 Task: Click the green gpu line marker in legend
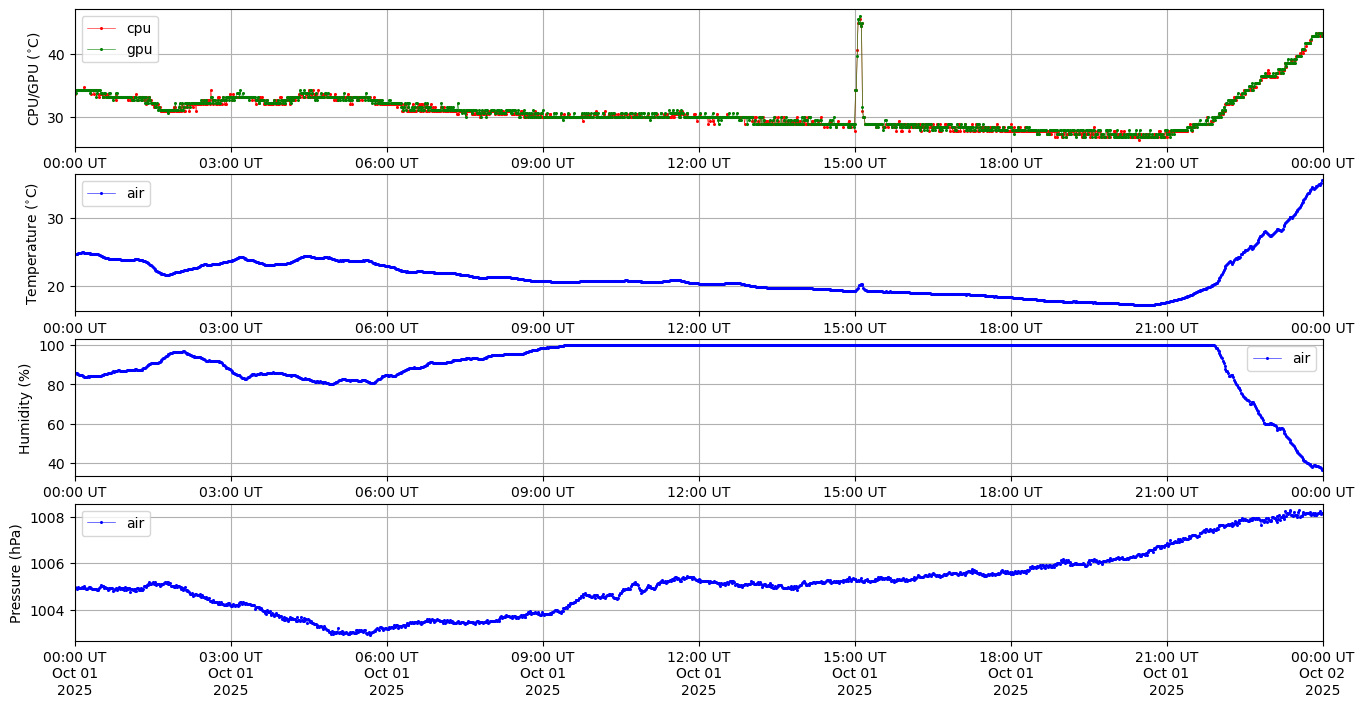click(x=102, y=49)
